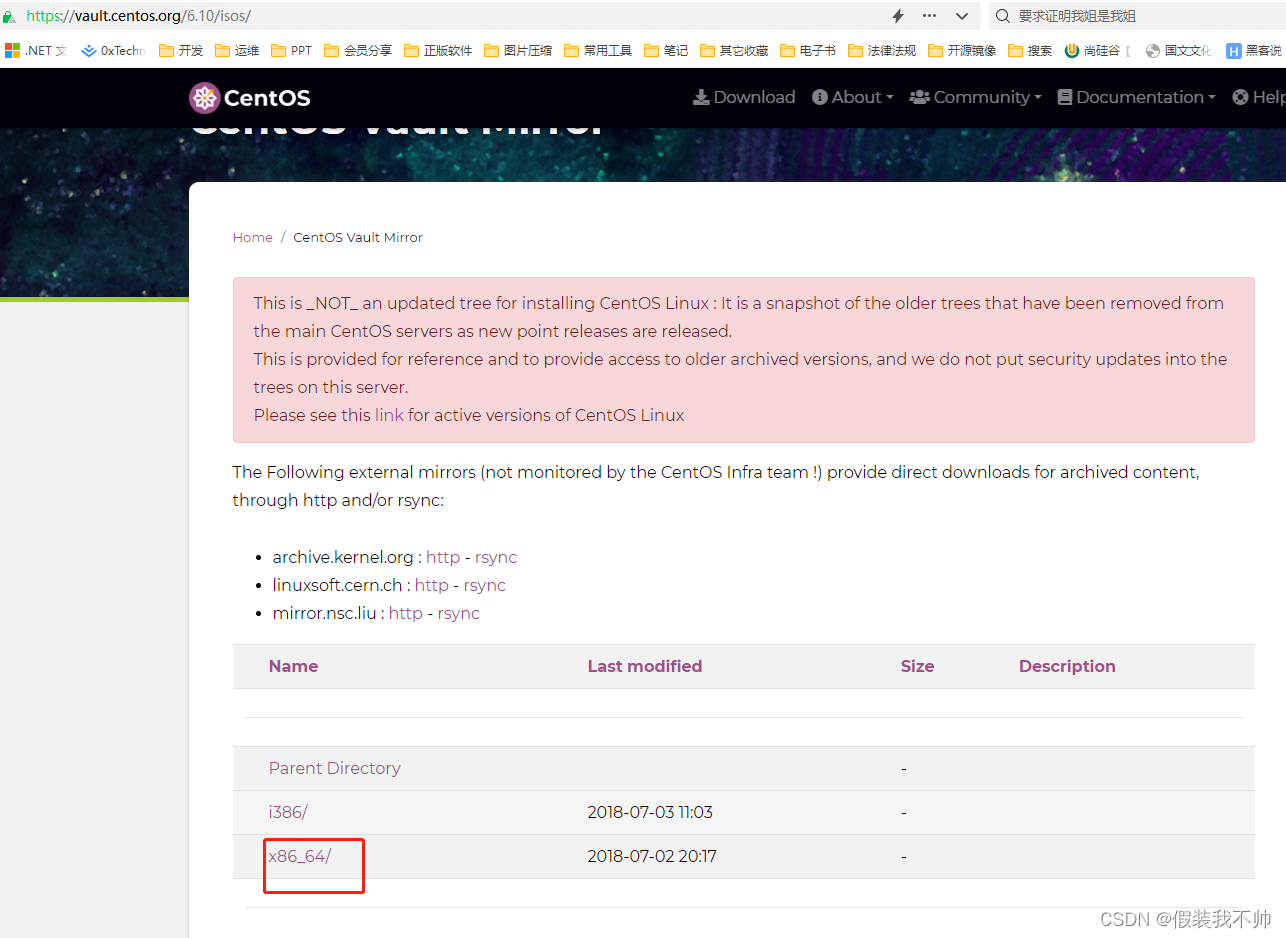The height and width of the screenshot is (938, 1286).
Task: Open the 常用工具 bookmark folder
Action: (598, 50)
